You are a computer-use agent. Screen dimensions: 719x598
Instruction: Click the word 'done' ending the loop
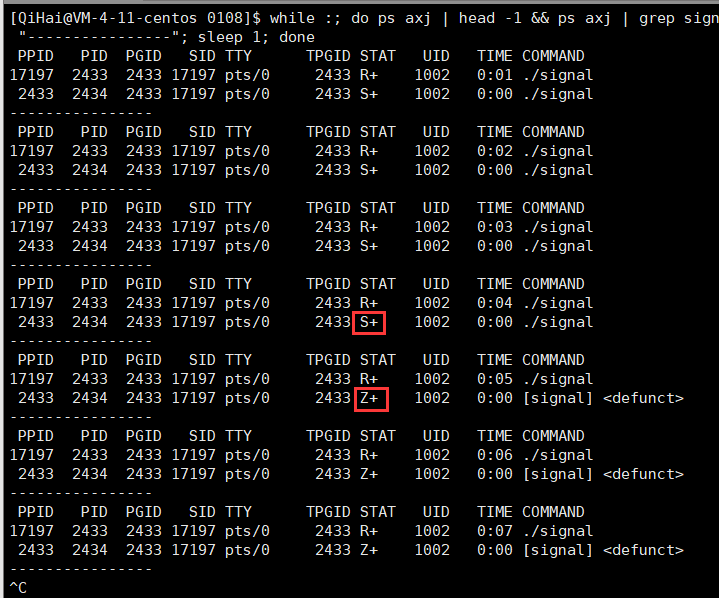[x=297, y=37]
